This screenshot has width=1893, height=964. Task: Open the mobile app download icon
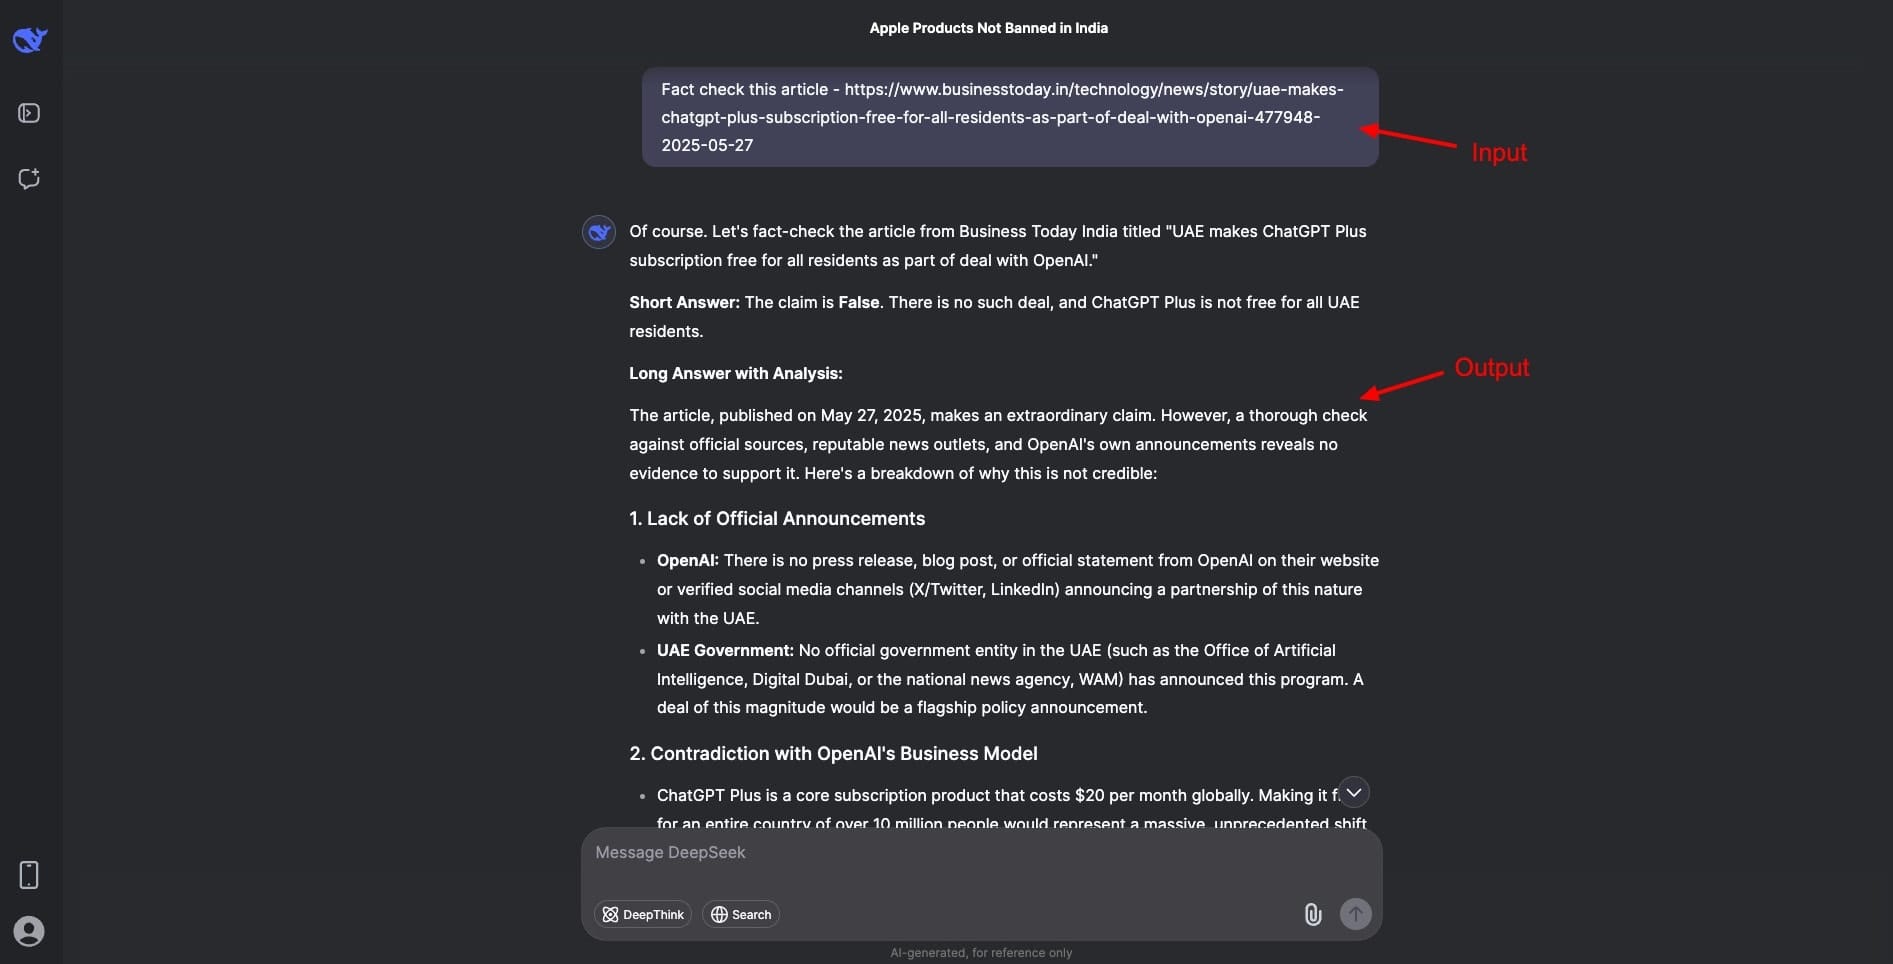(x=29, y=875)
